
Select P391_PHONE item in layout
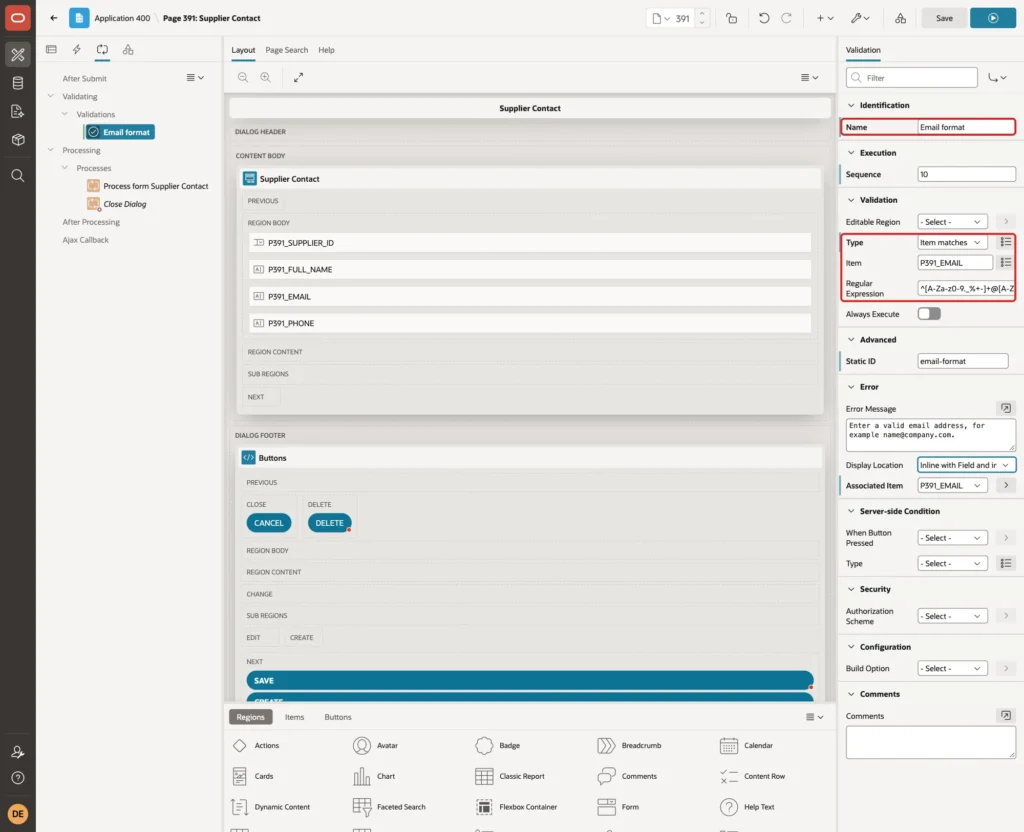[x=530, y=323]
